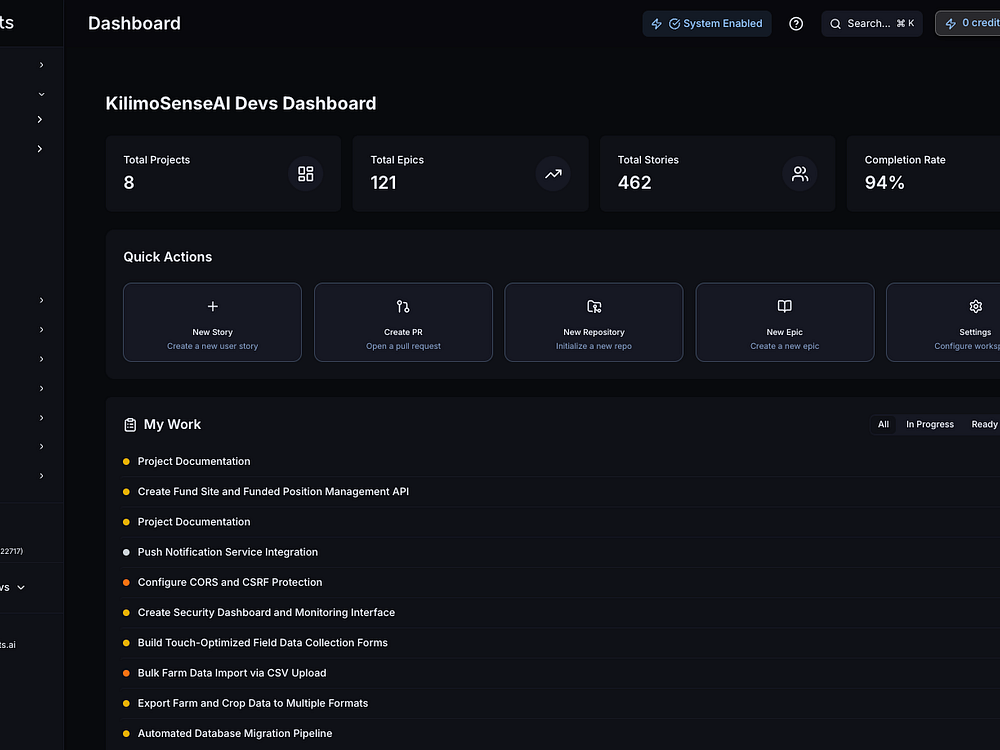The width and height of the screenshot is (1000, 750).
Task: Click the pull request icon for Create PR
Action: tap(403, 307)
